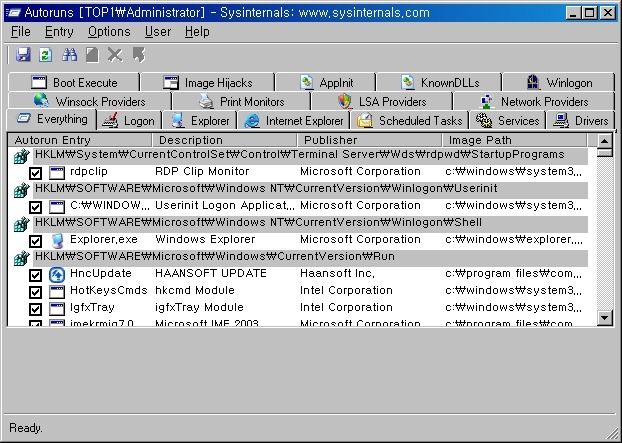Select the Everything tab
This screenshot has height=443, width=622.
tap(52, 119)
